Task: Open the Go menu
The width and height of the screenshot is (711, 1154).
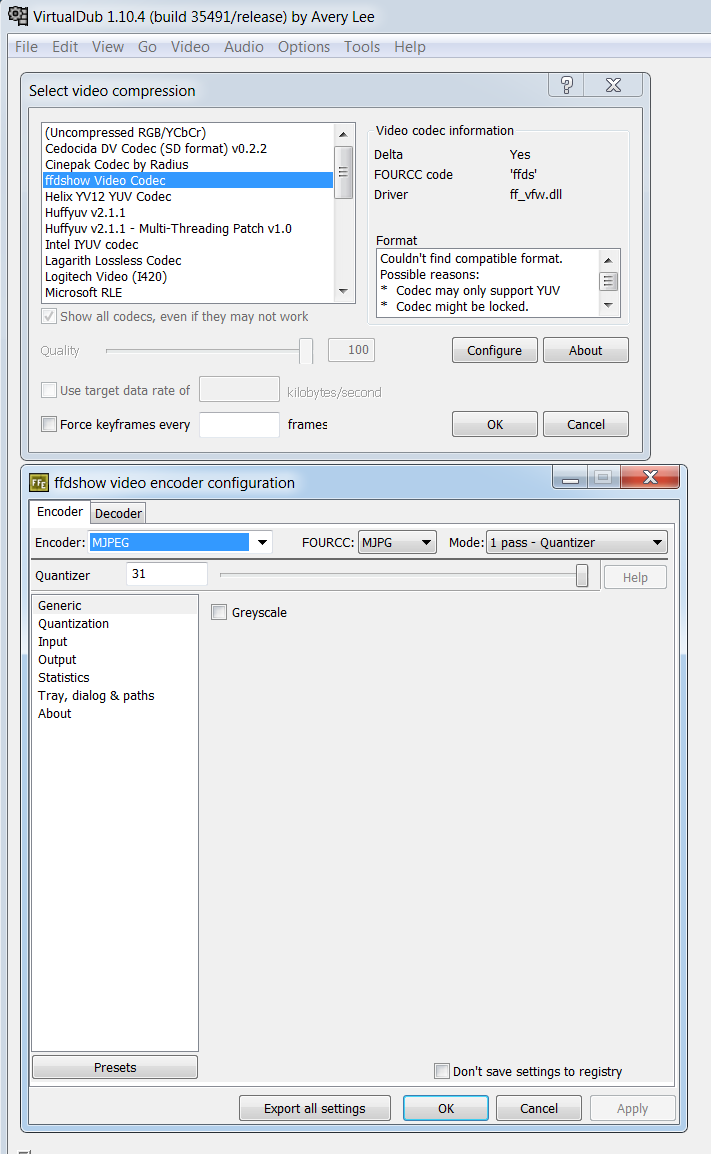Action: [x=147, y=47]
